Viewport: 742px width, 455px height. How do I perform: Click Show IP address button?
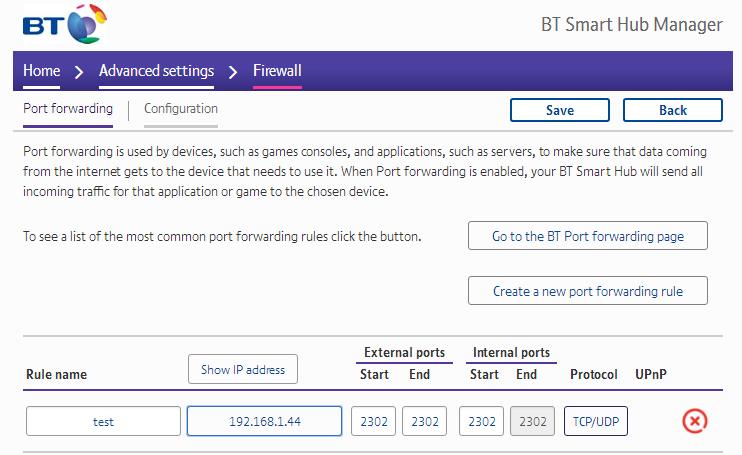tap(242, 369)
